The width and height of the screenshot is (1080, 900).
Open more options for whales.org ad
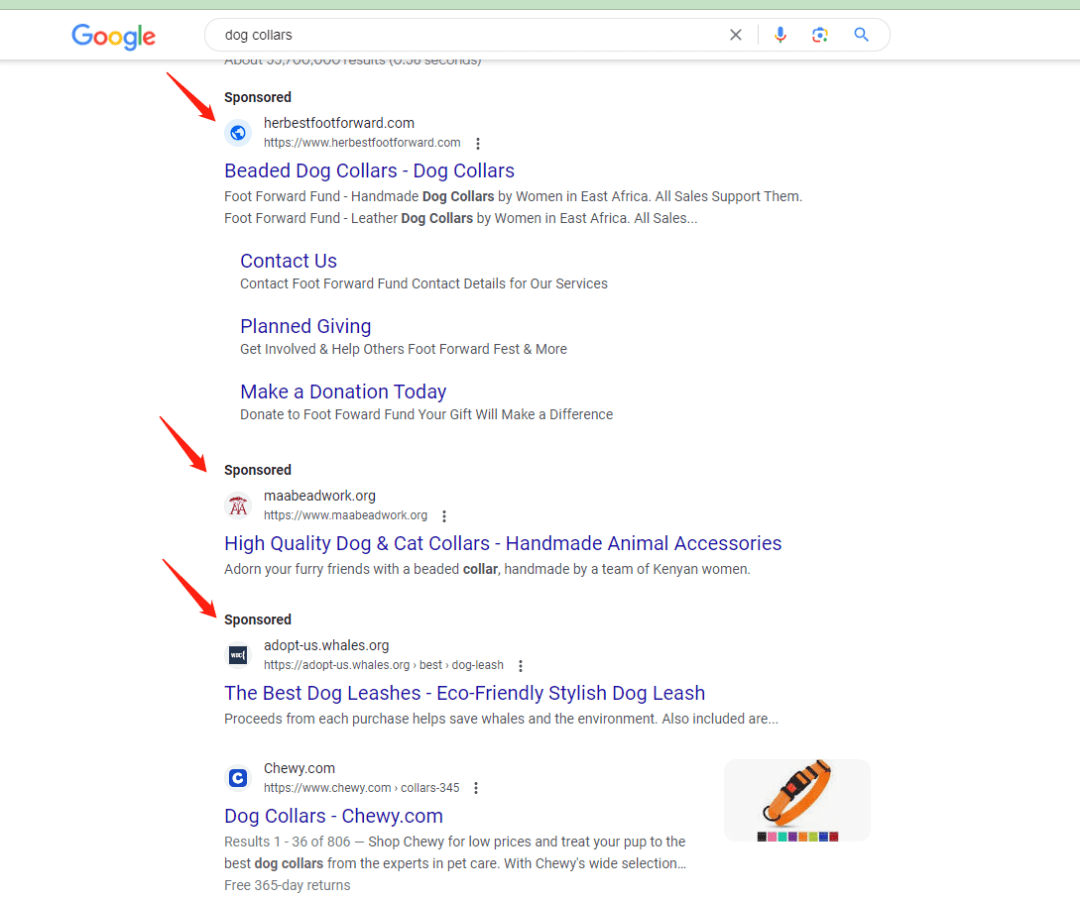[521, 666]
